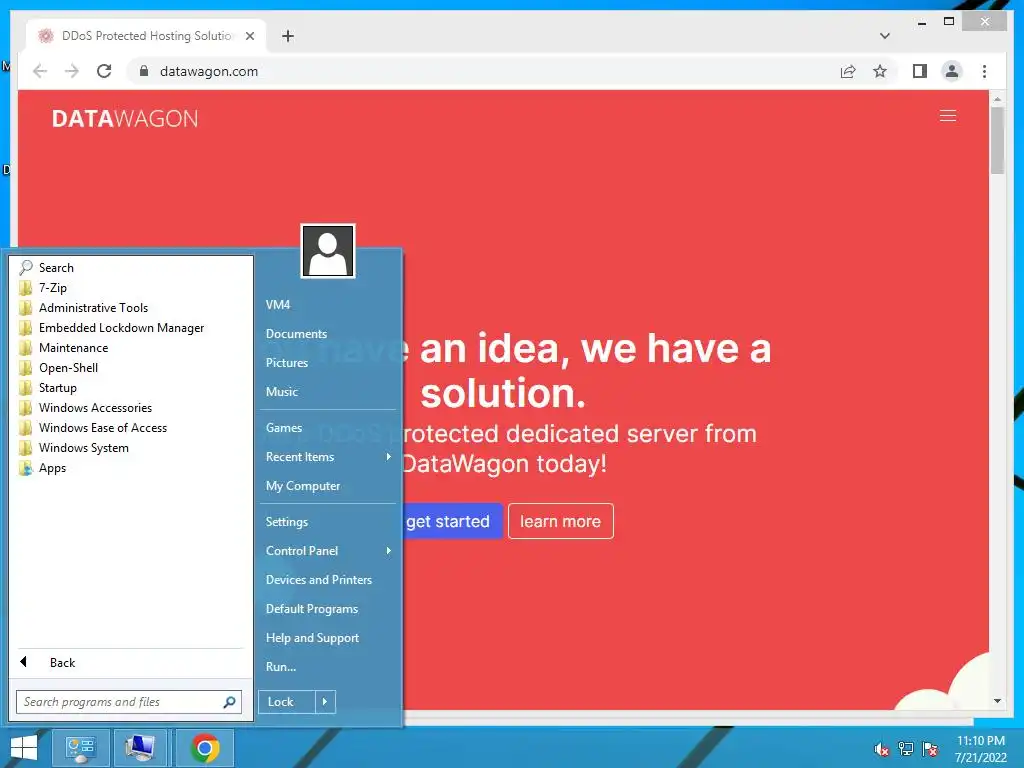This screenshot has height=768, width=1024.
Task: Click the Windows Start button
Action: click(x=24, y=748)
